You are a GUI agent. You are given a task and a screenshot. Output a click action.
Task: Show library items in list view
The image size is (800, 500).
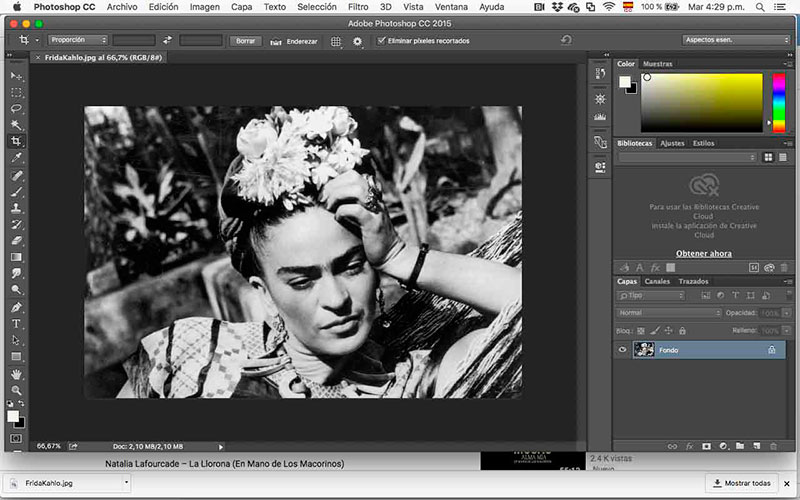coord(783,158)
